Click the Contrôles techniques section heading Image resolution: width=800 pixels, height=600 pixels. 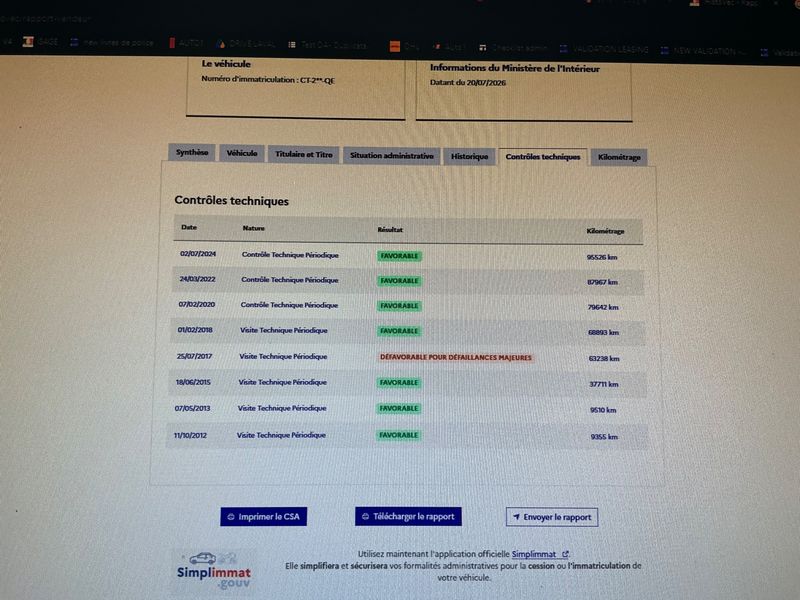coord(232,201)
